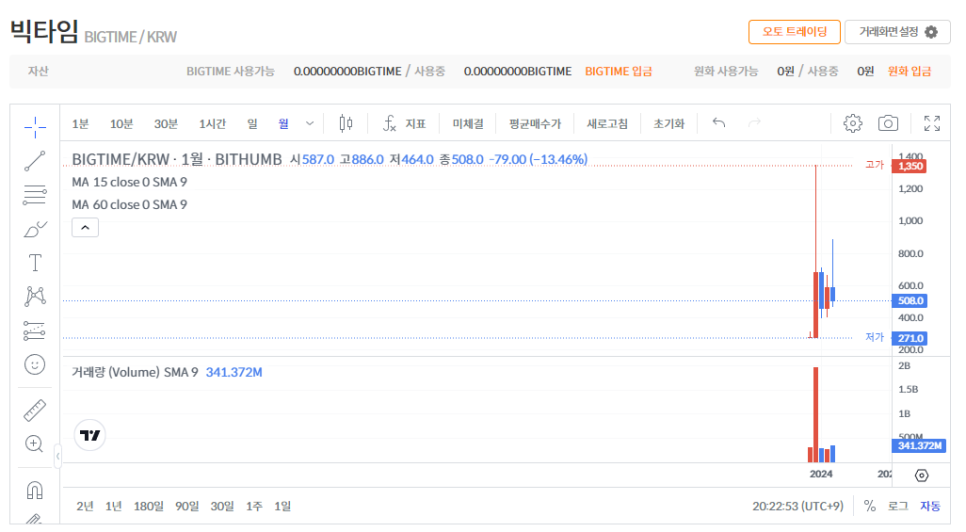
Task: Toggle 로그 logarithmic scale
Action: 898,506
